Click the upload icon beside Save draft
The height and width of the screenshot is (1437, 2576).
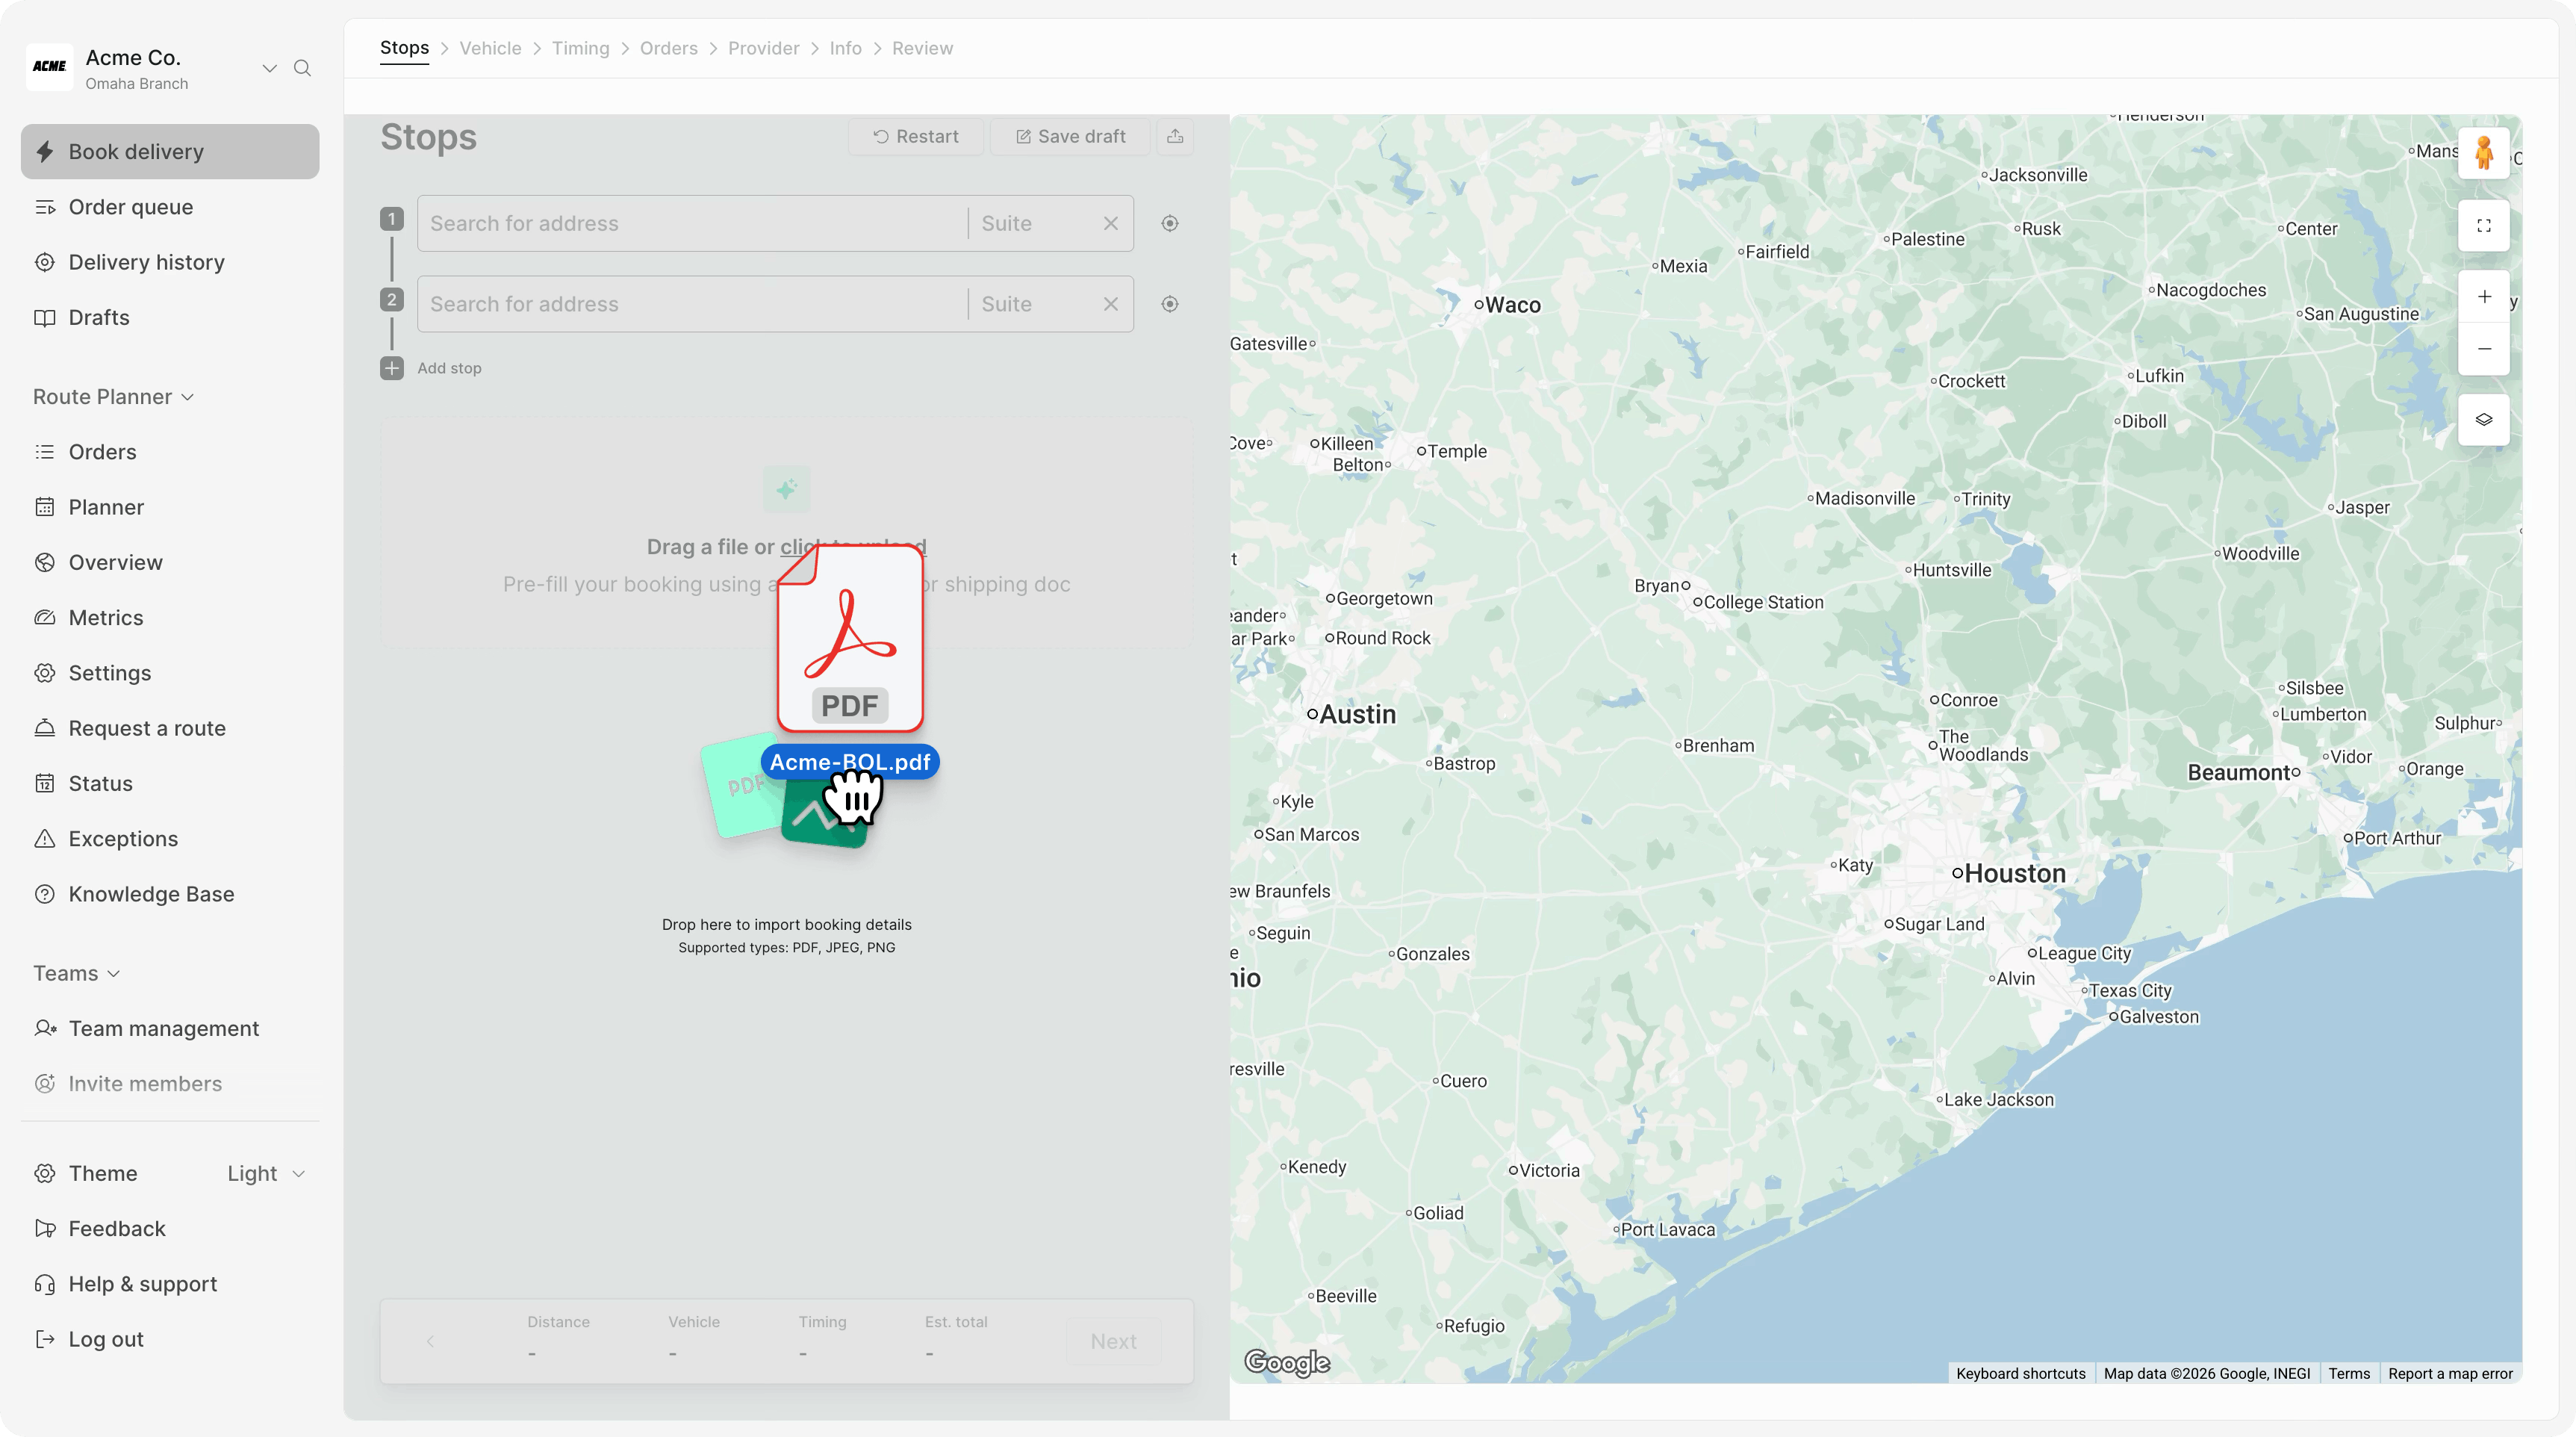[1175, 136]
